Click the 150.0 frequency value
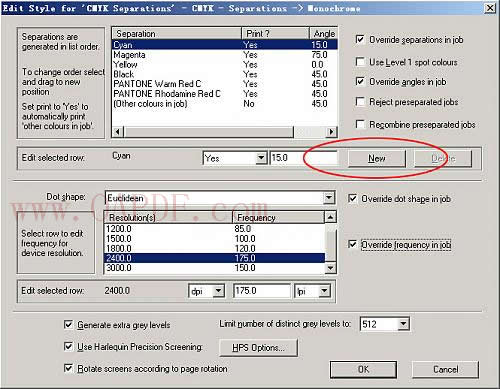This screenshot has width=500, height=389. pos(245,268)
